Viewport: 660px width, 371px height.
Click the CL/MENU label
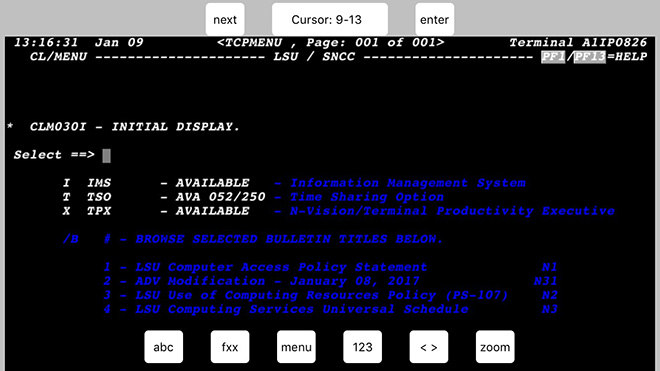click(x=58, y=56)
